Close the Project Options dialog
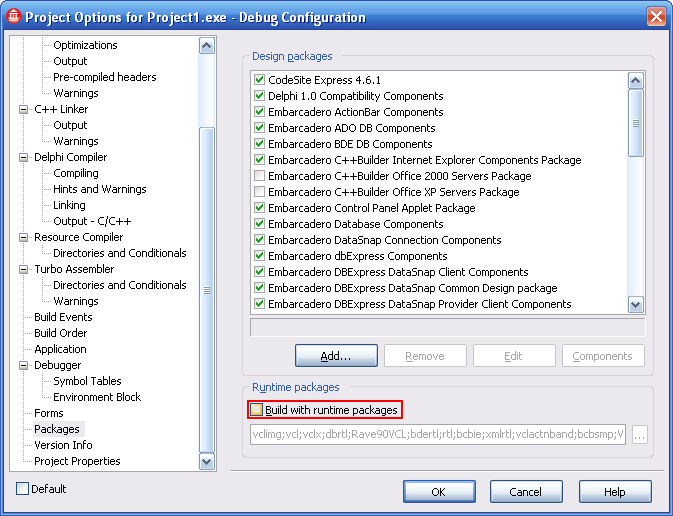The image size is (673, 516). tap(656, 17)
